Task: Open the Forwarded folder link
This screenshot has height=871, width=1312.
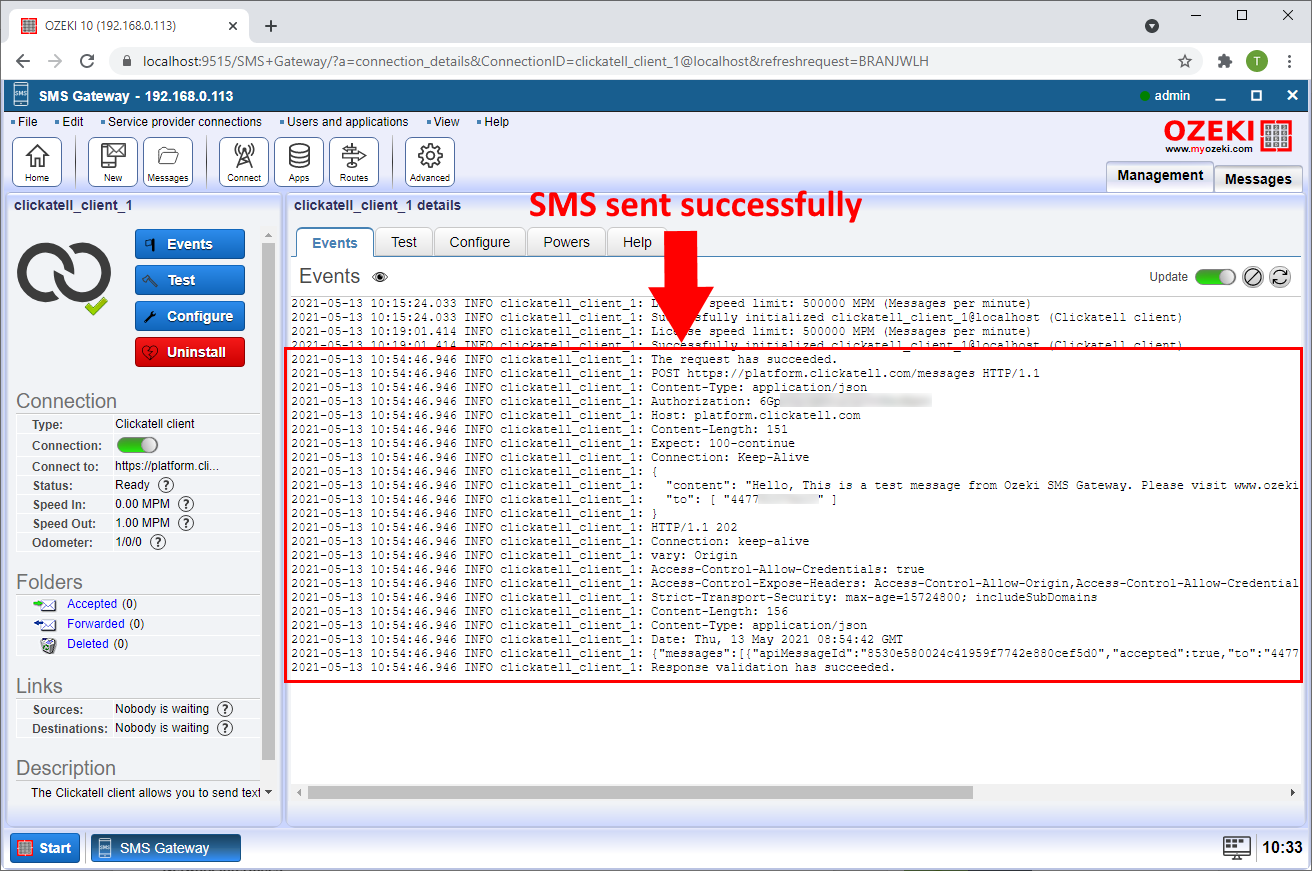Action: pos(96,624)
